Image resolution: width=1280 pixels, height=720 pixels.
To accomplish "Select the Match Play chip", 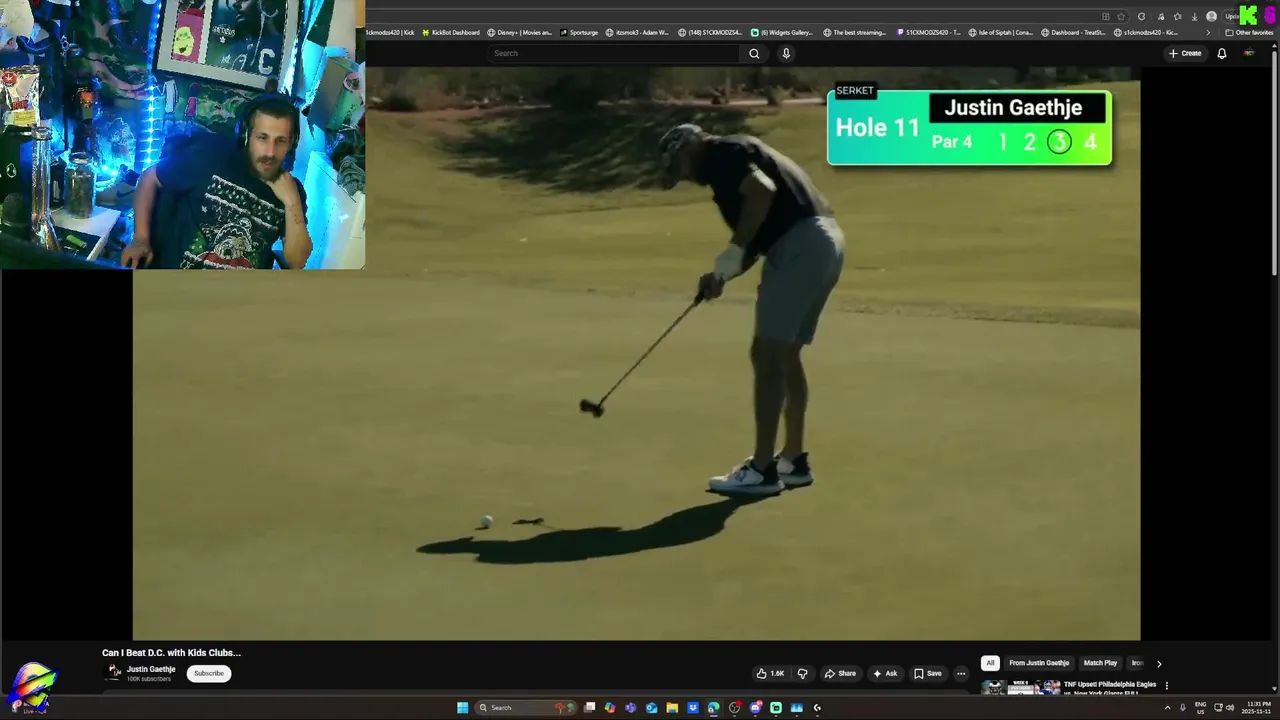I will 1100,663.
